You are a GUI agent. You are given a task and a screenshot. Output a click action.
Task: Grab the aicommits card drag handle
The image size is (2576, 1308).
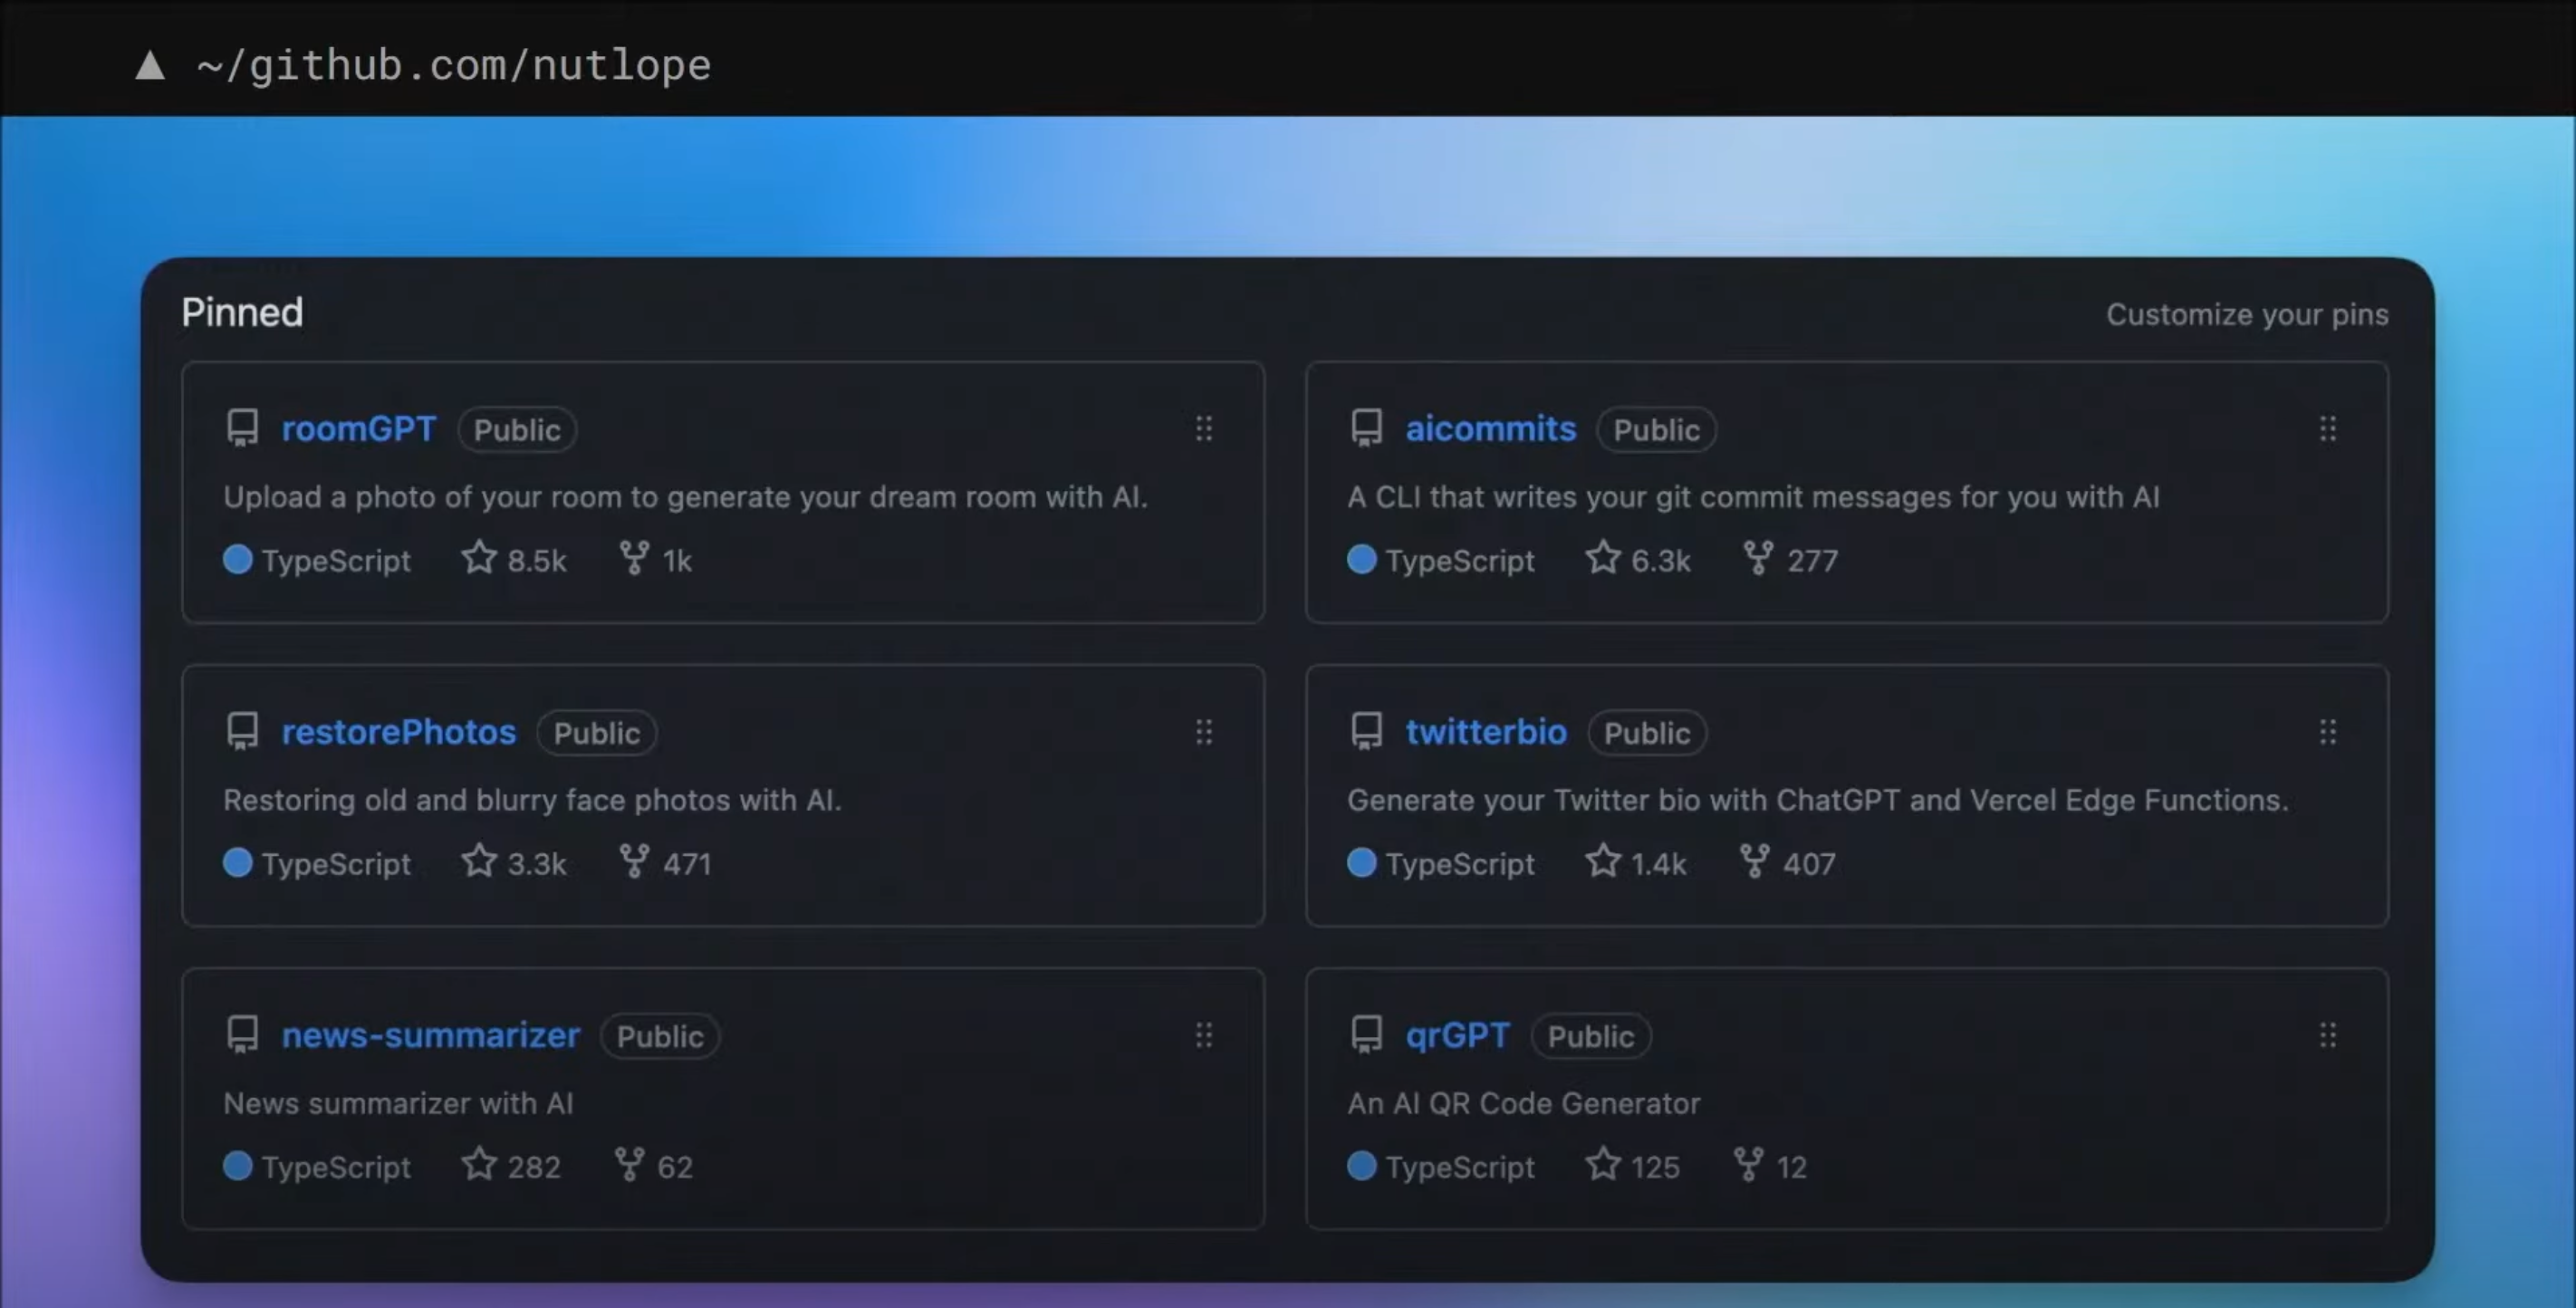tap(2328, 429)
